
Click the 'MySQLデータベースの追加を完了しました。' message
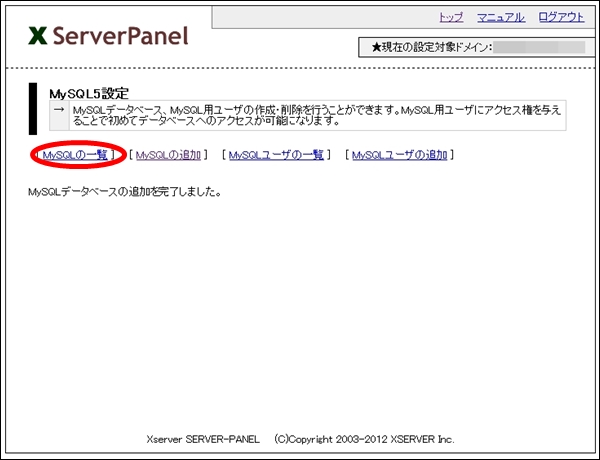point(125,192)
